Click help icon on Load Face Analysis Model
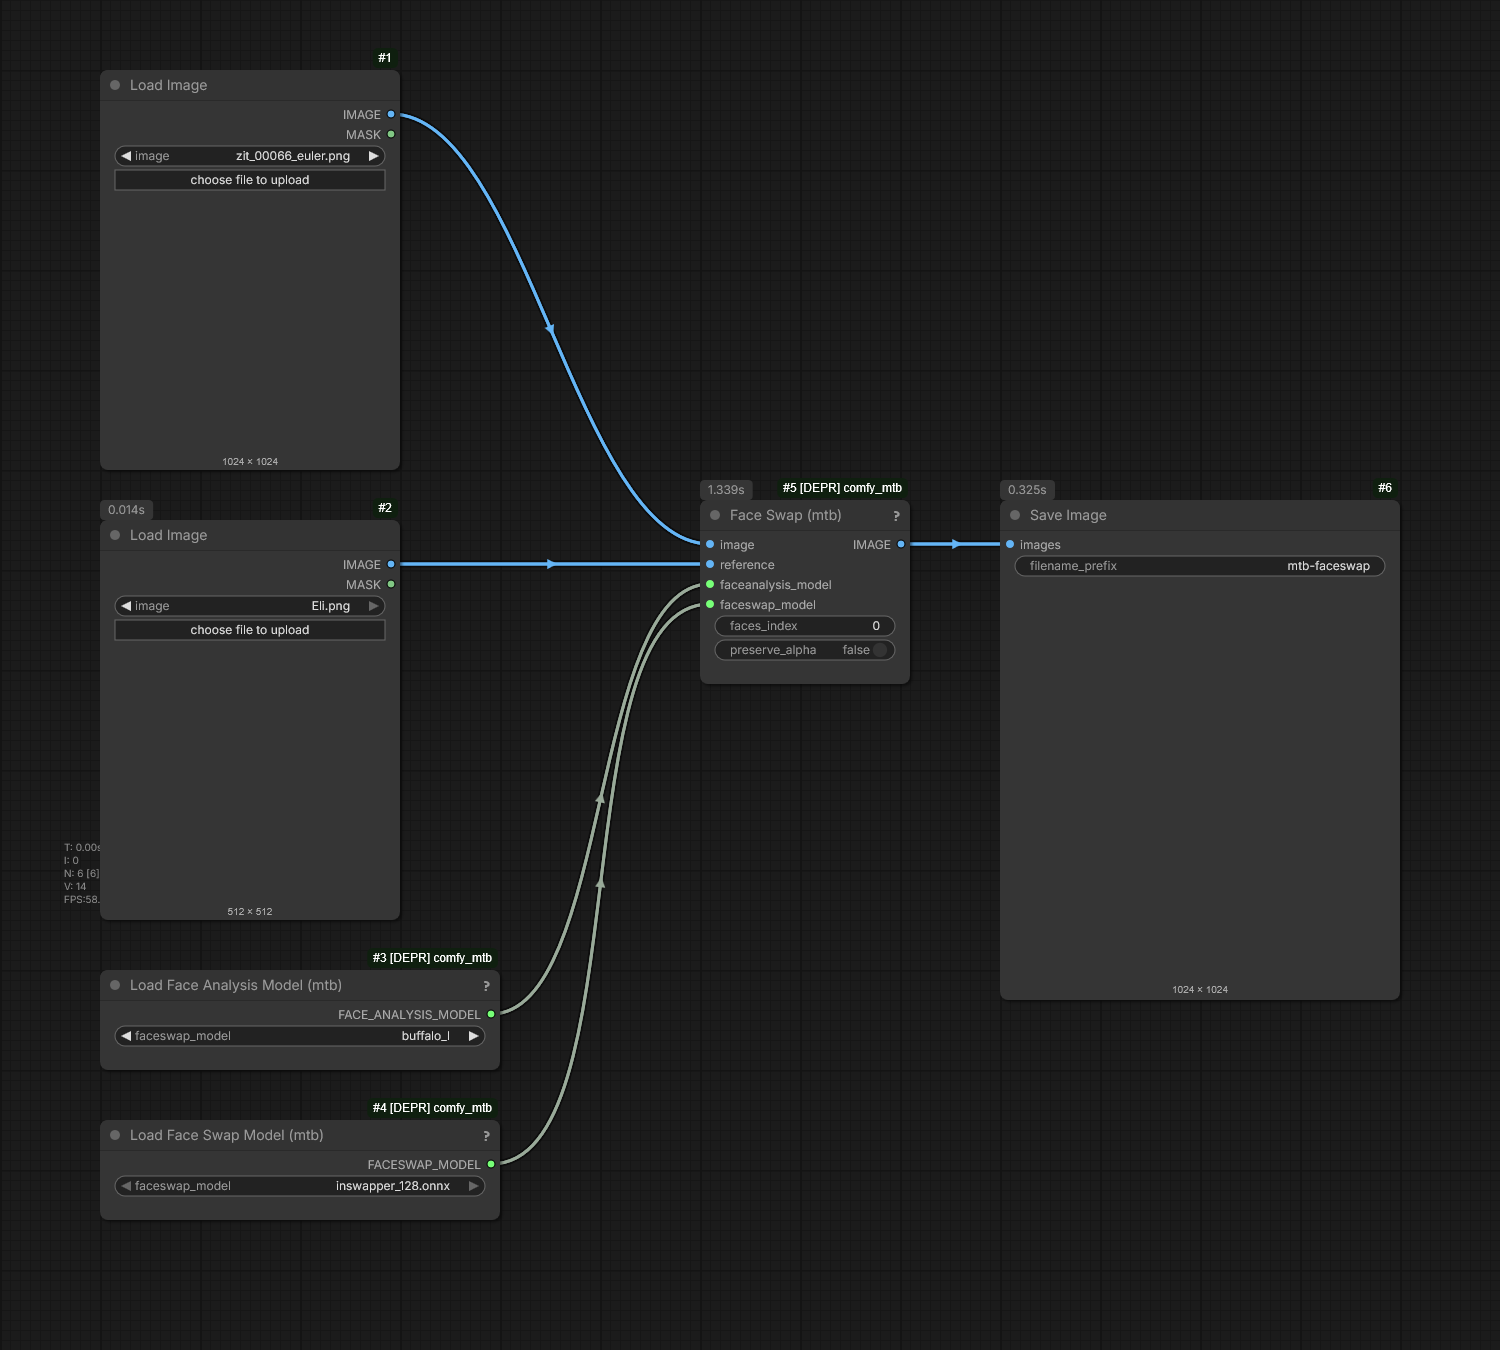The width and height of the screenshot is (1500, 1350). tap(486, 986)
